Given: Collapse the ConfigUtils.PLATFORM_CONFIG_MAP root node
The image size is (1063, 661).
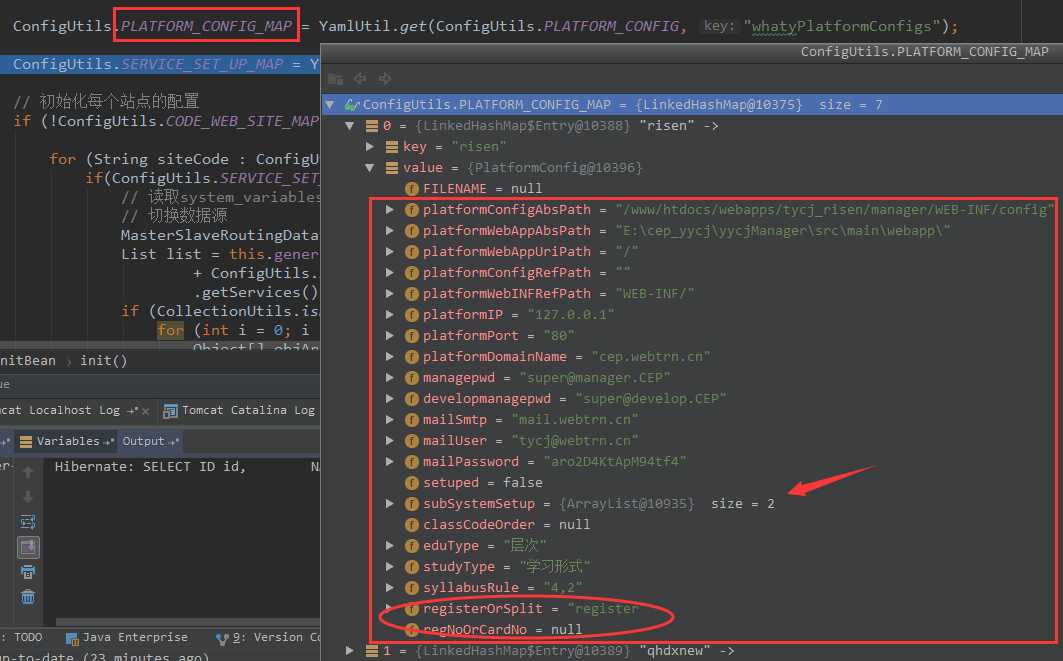Looking at the screenshot, I should coord(329,105).
